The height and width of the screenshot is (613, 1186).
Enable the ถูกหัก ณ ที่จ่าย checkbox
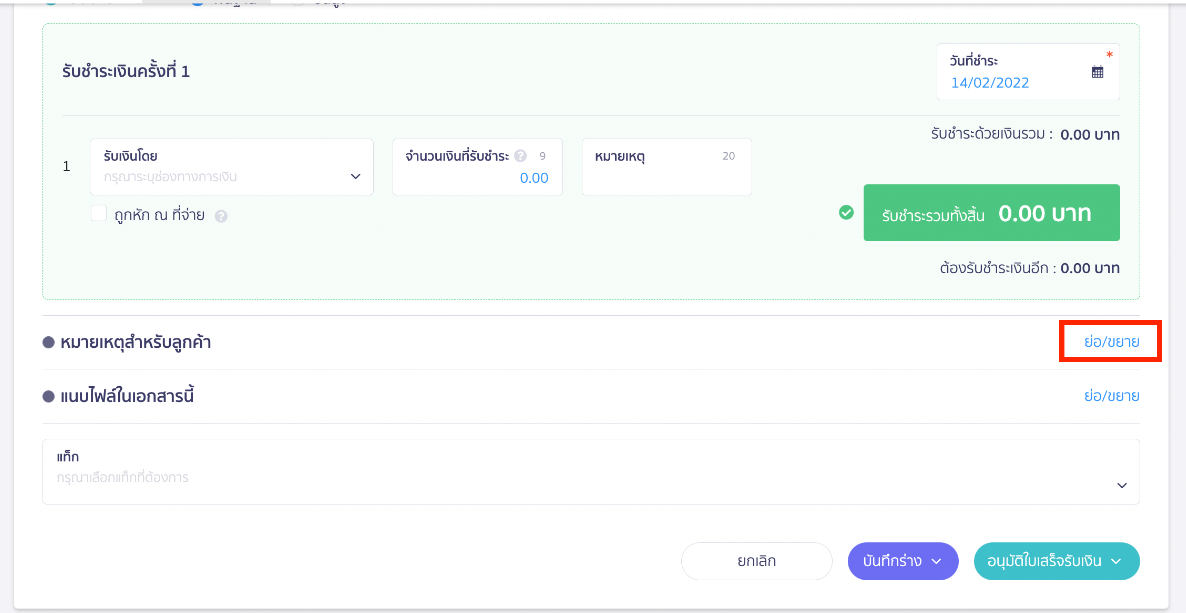coord(98,213)
